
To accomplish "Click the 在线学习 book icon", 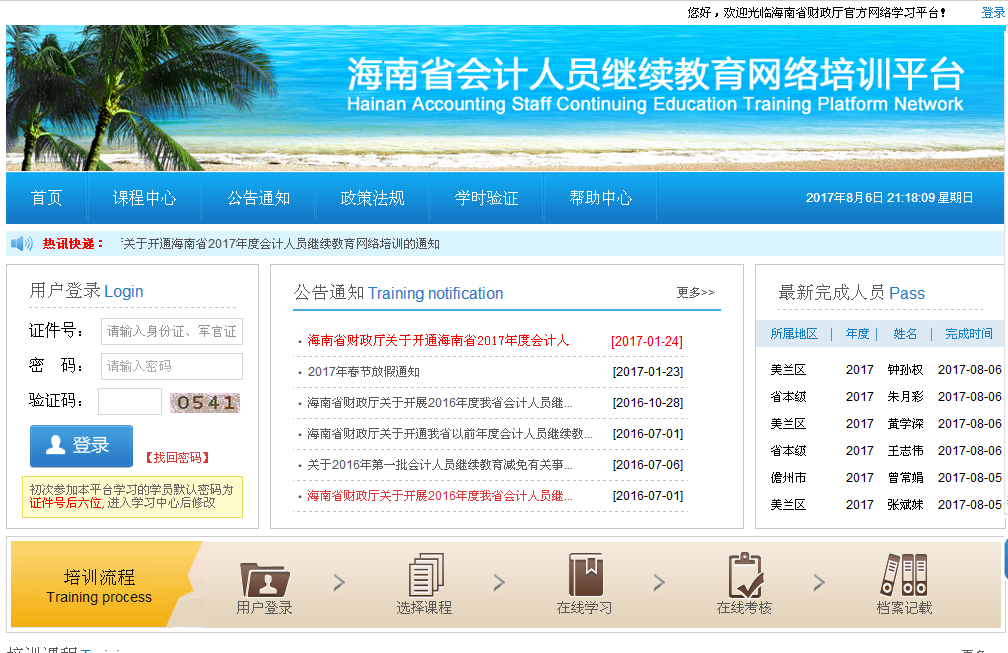I will (585, 575).
